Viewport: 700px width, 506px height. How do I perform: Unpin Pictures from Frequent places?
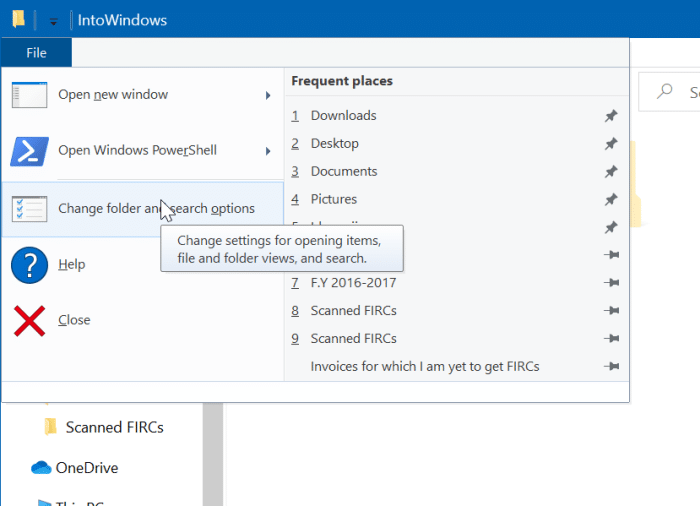tap(611, 199)
